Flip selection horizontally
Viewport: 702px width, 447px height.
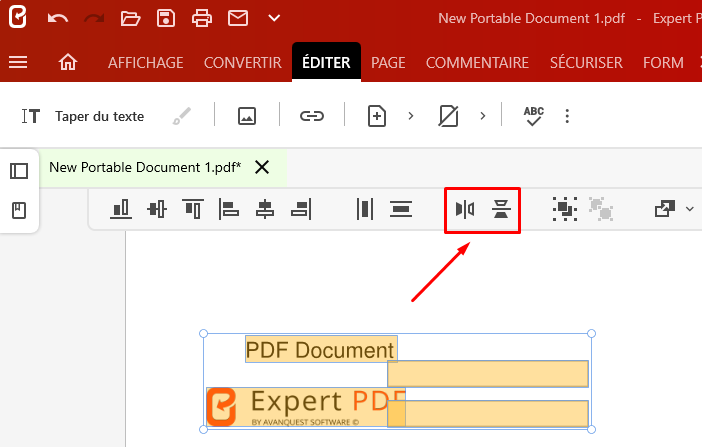click(x=465, y=209)
